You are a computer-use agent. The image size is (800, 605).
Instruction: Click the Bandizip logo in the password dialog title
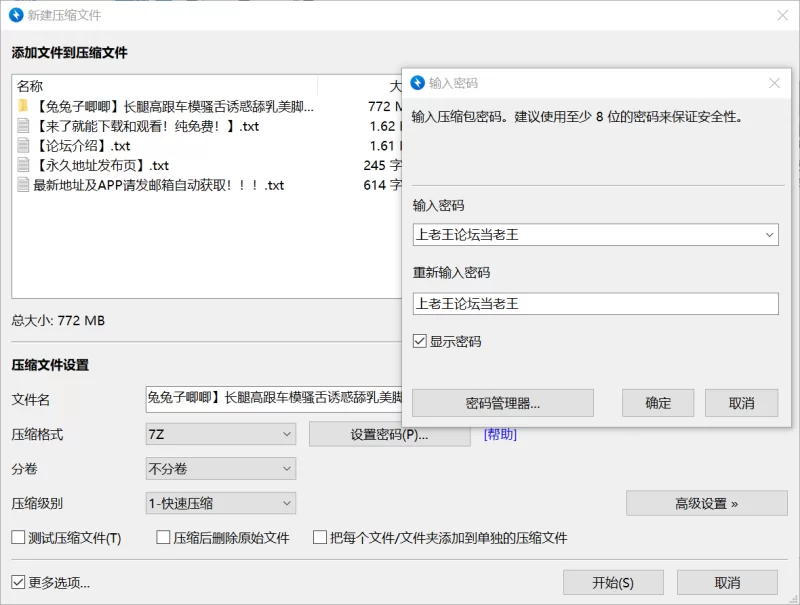417,83
